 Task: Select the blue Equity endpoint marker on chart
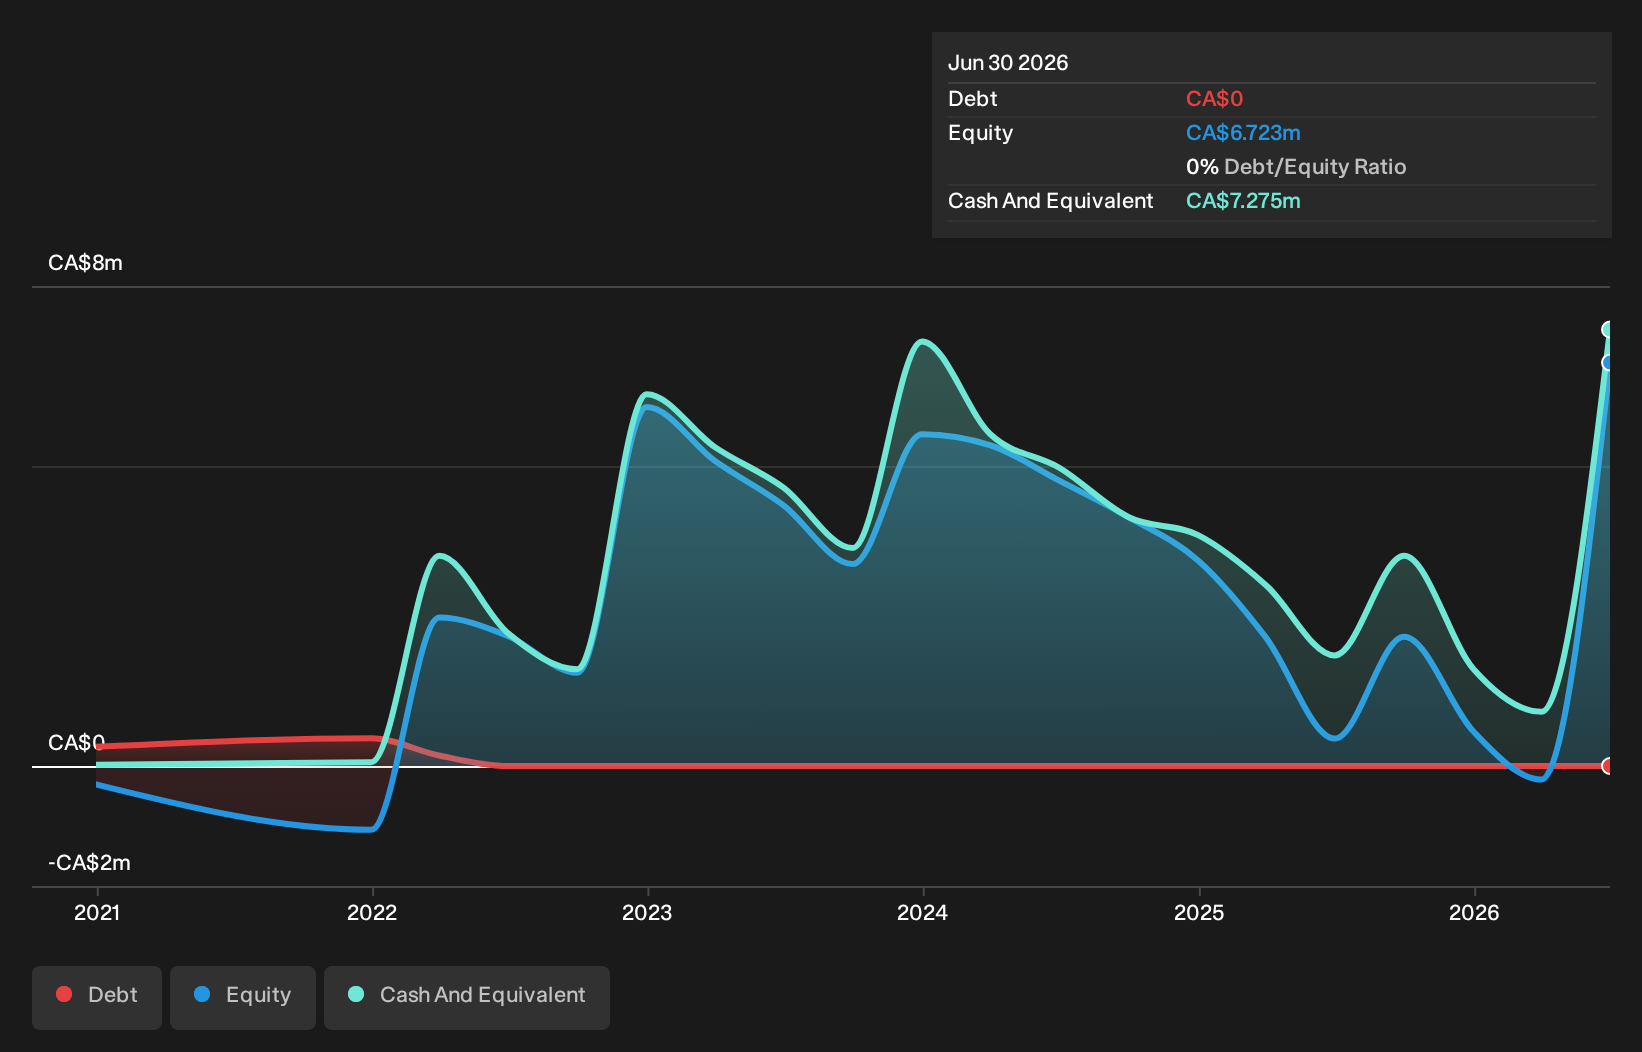coord(1608,363)
